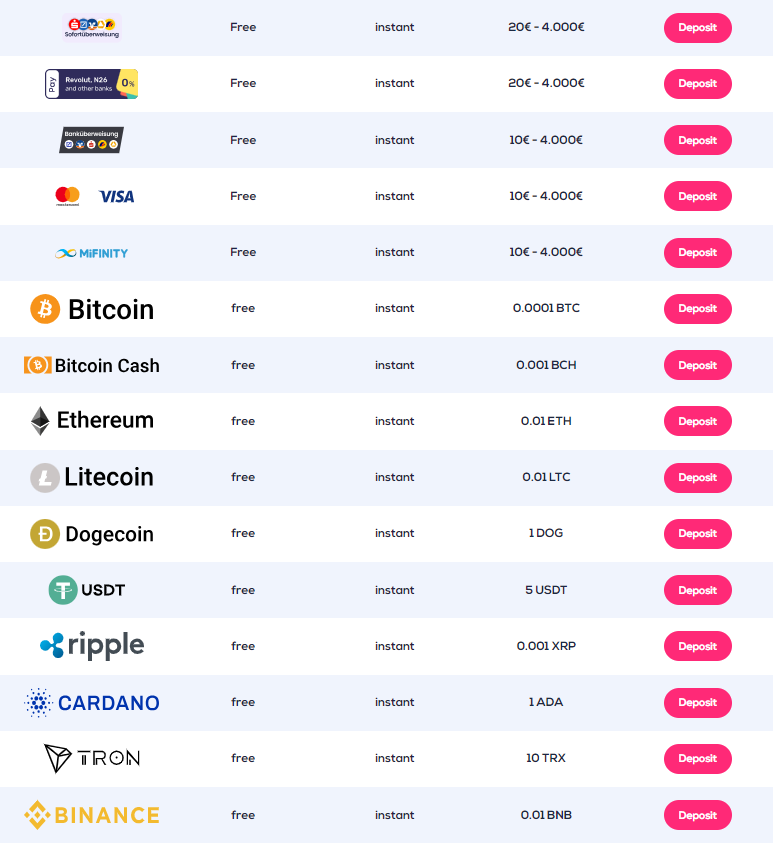
Task: Click the Binance logo
Action: click(x=92, y=815)
